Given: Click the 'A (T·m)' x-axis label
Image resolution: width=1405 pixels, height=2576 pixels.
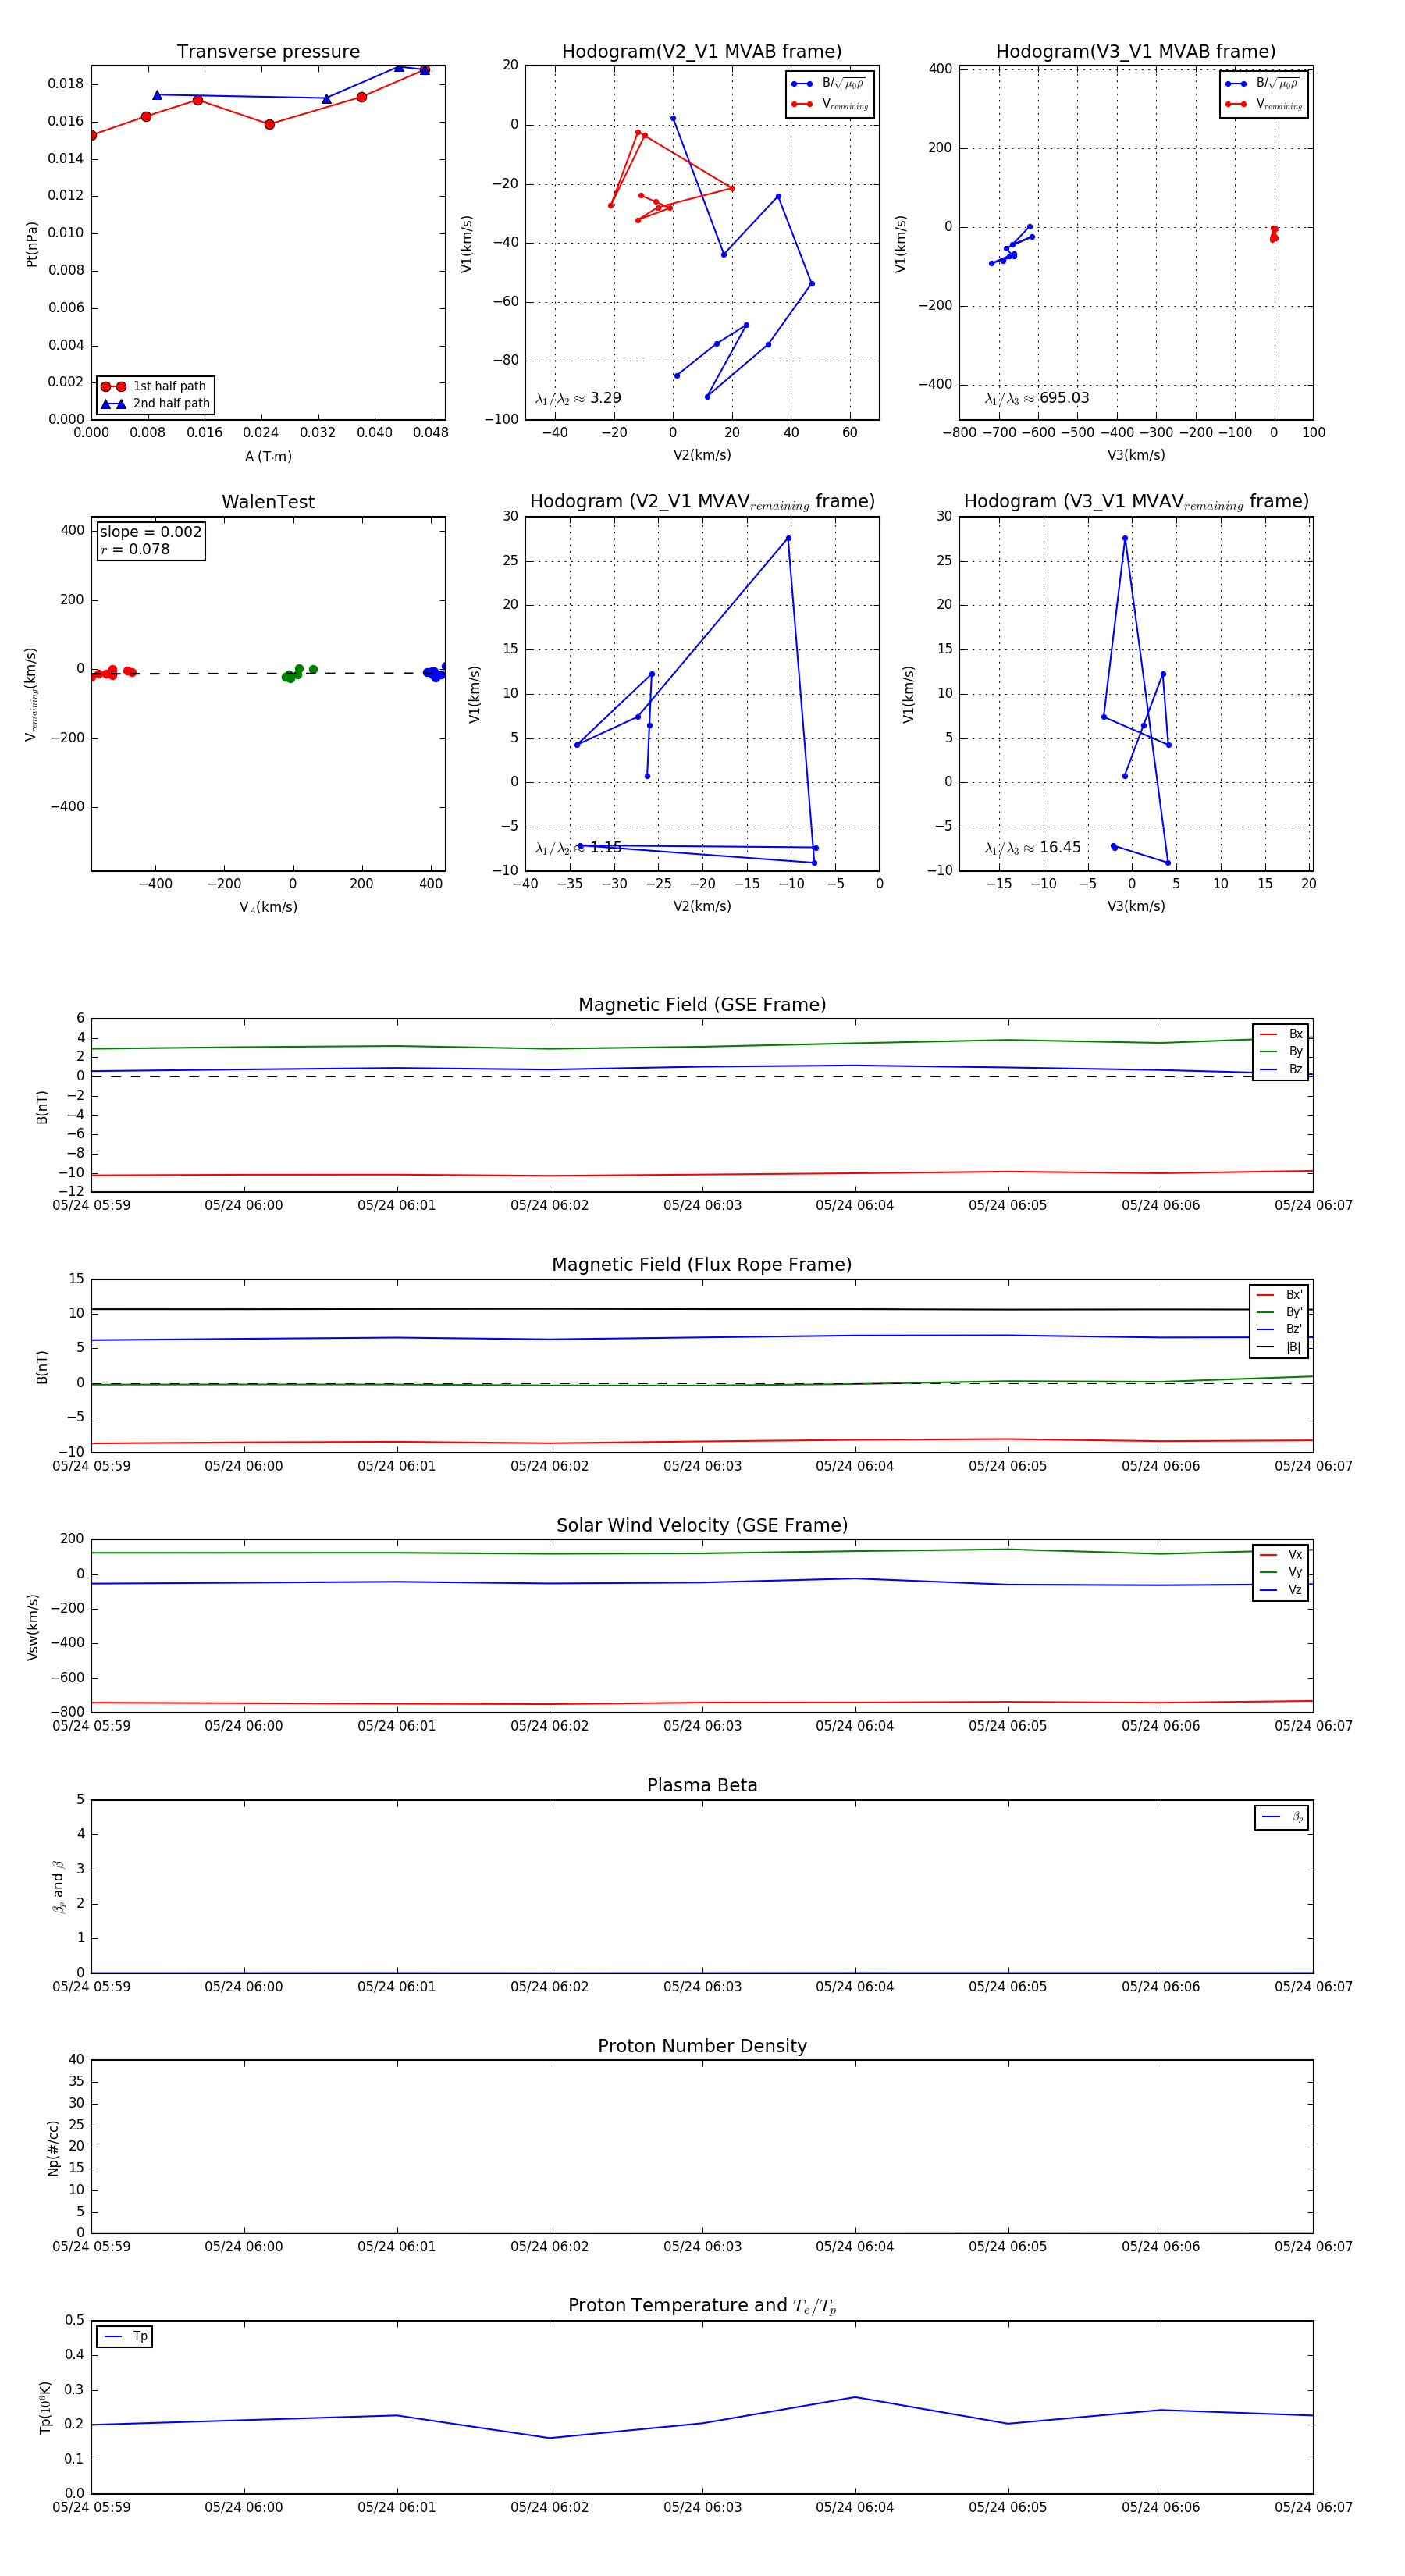Looking at the screenshot, I should coord(268,456).
